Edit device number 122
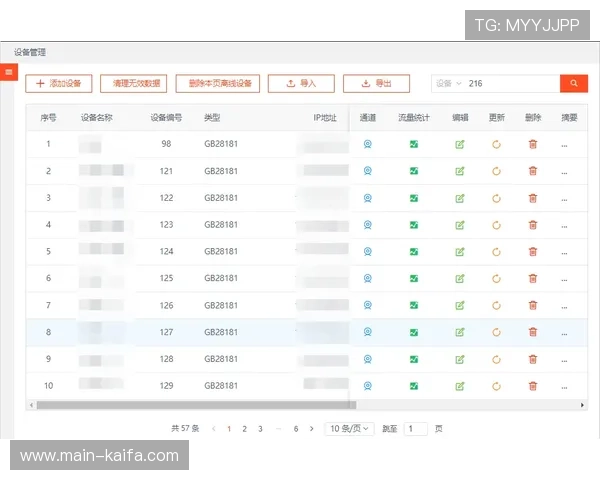The image size is (600, 480). point(459,198)
